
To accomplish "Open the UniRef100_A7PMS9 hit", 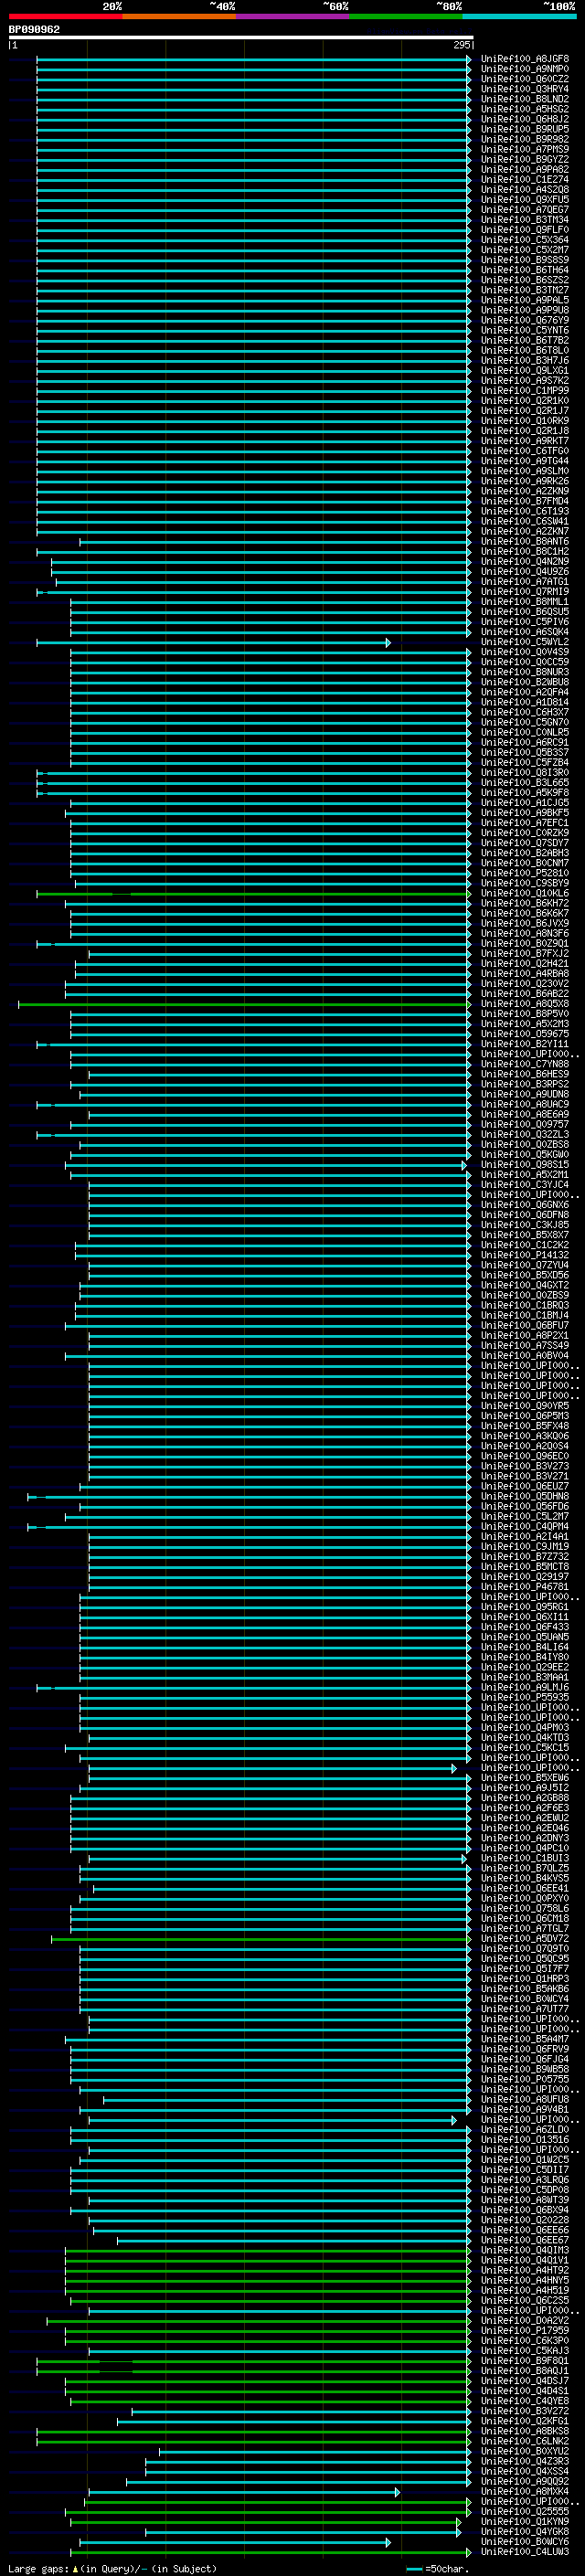I will coord(524,149).
